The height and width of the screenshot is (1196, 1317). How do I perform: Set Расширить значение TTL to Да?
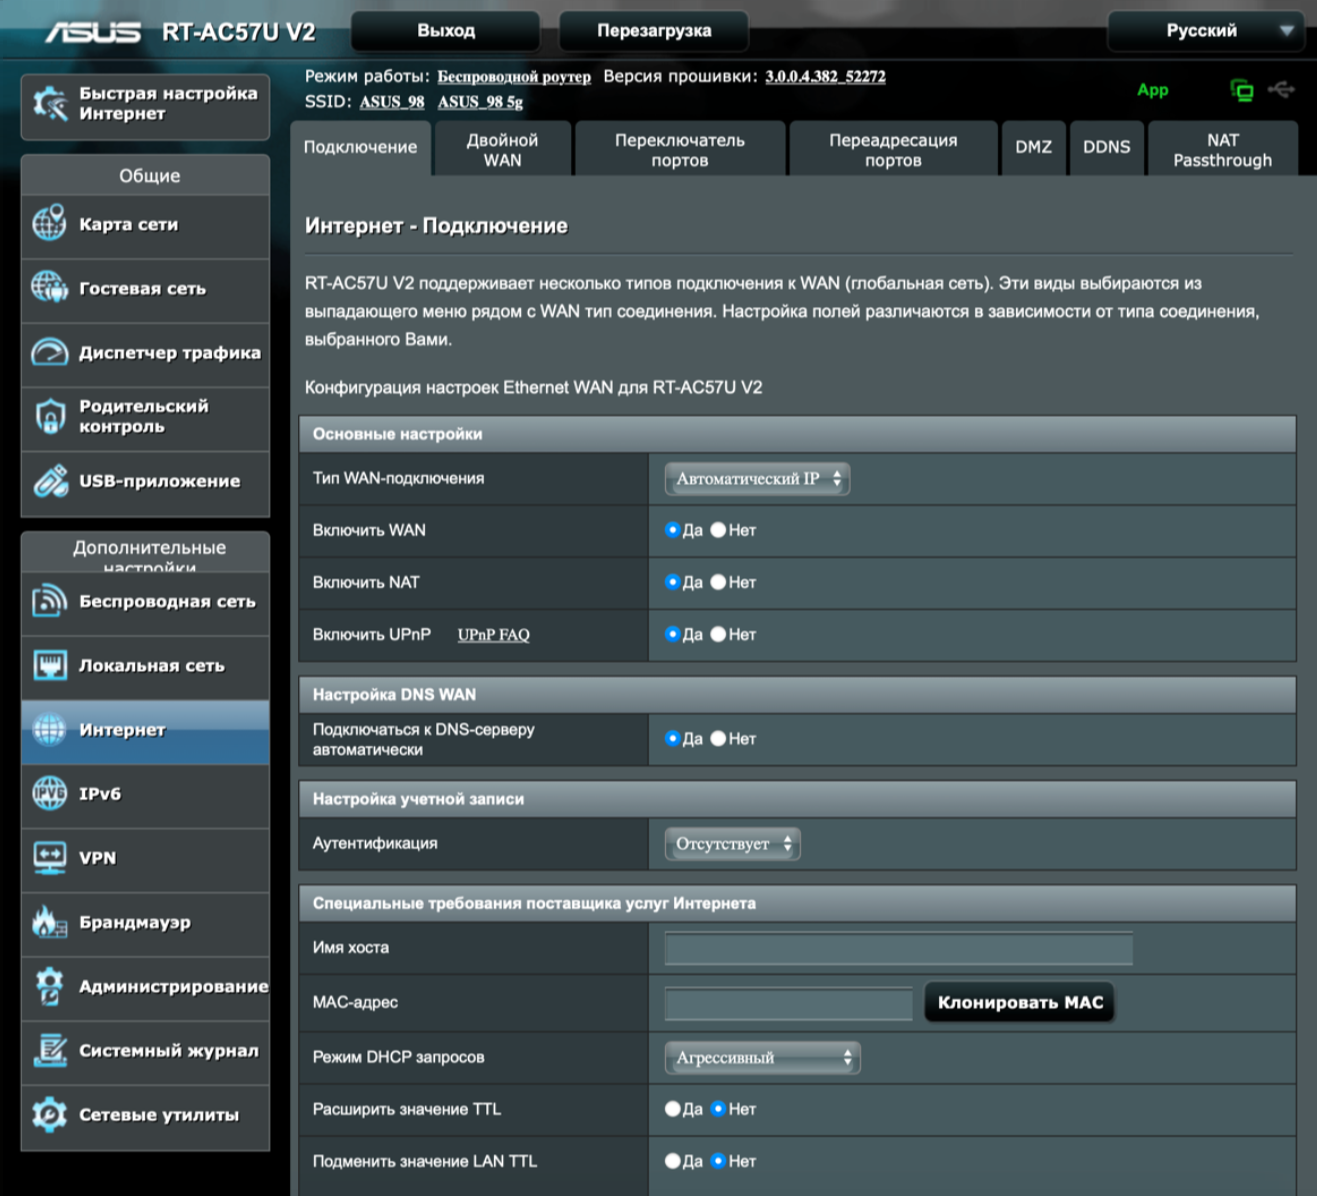tap(672, 1109)
